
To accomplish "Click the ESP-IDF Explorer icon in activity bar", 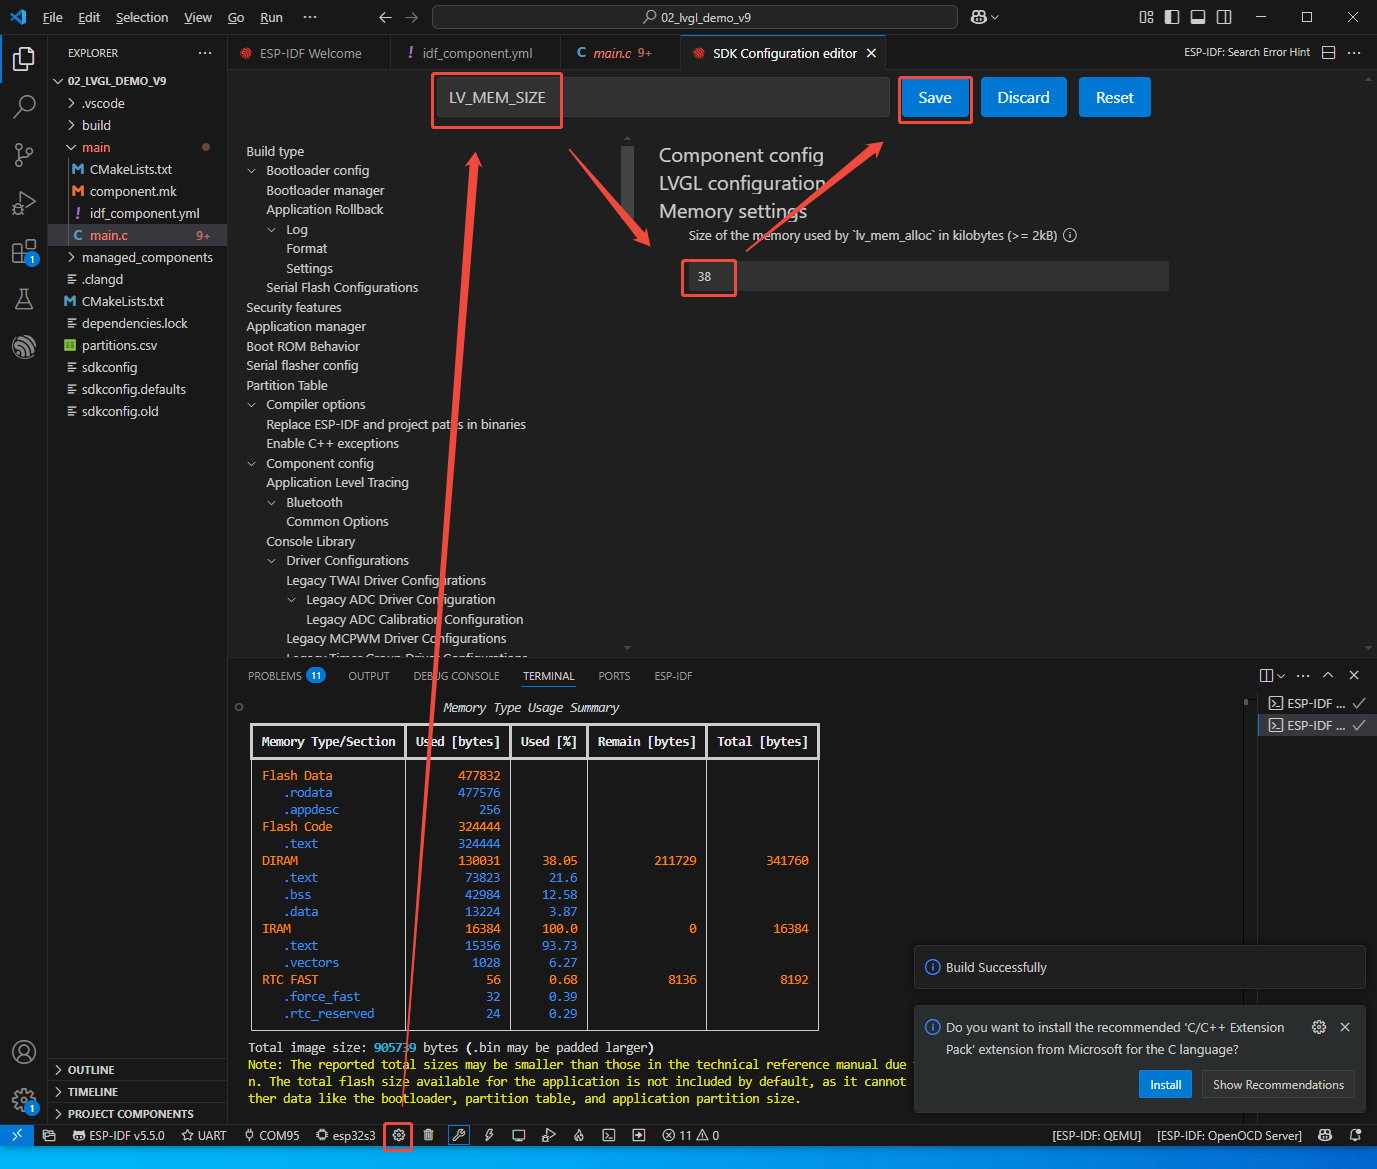I will [x=24, y=346].
